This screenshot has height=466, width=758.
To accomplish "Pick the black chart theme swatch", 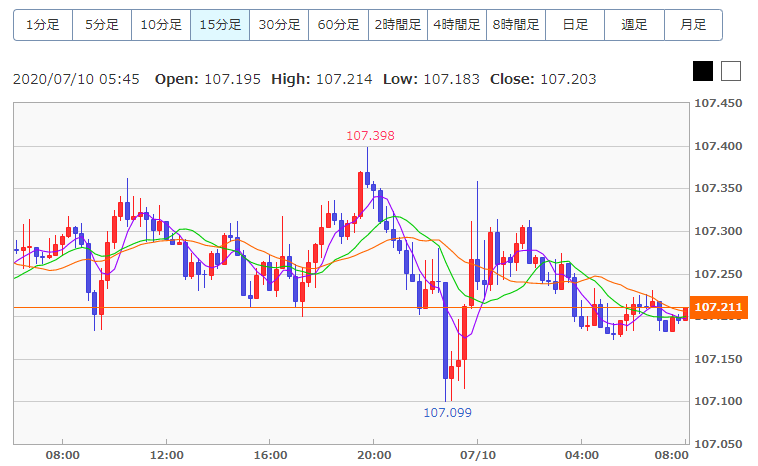I will coord(702,71).
